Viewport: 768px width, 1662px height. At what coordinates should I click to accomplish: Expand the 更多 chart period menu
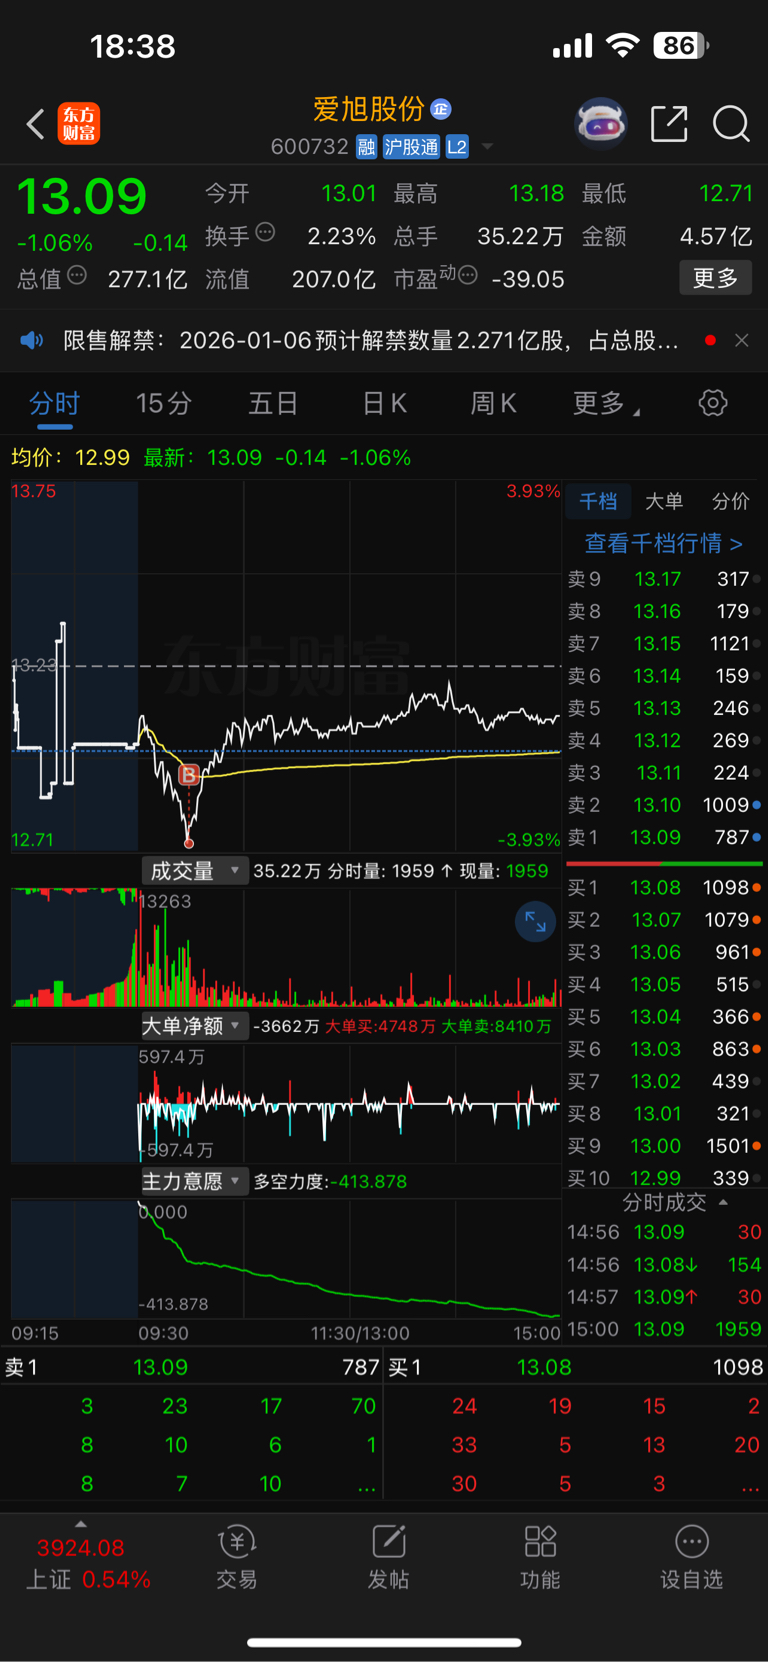point(606,403)
